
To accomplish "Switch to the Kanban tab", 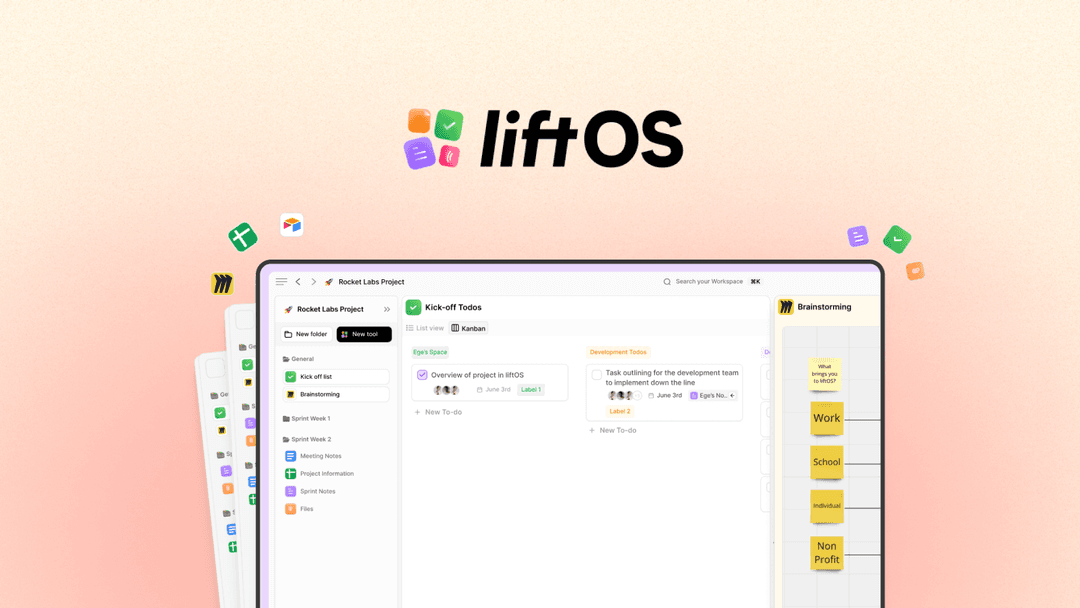I will (468, 328).
